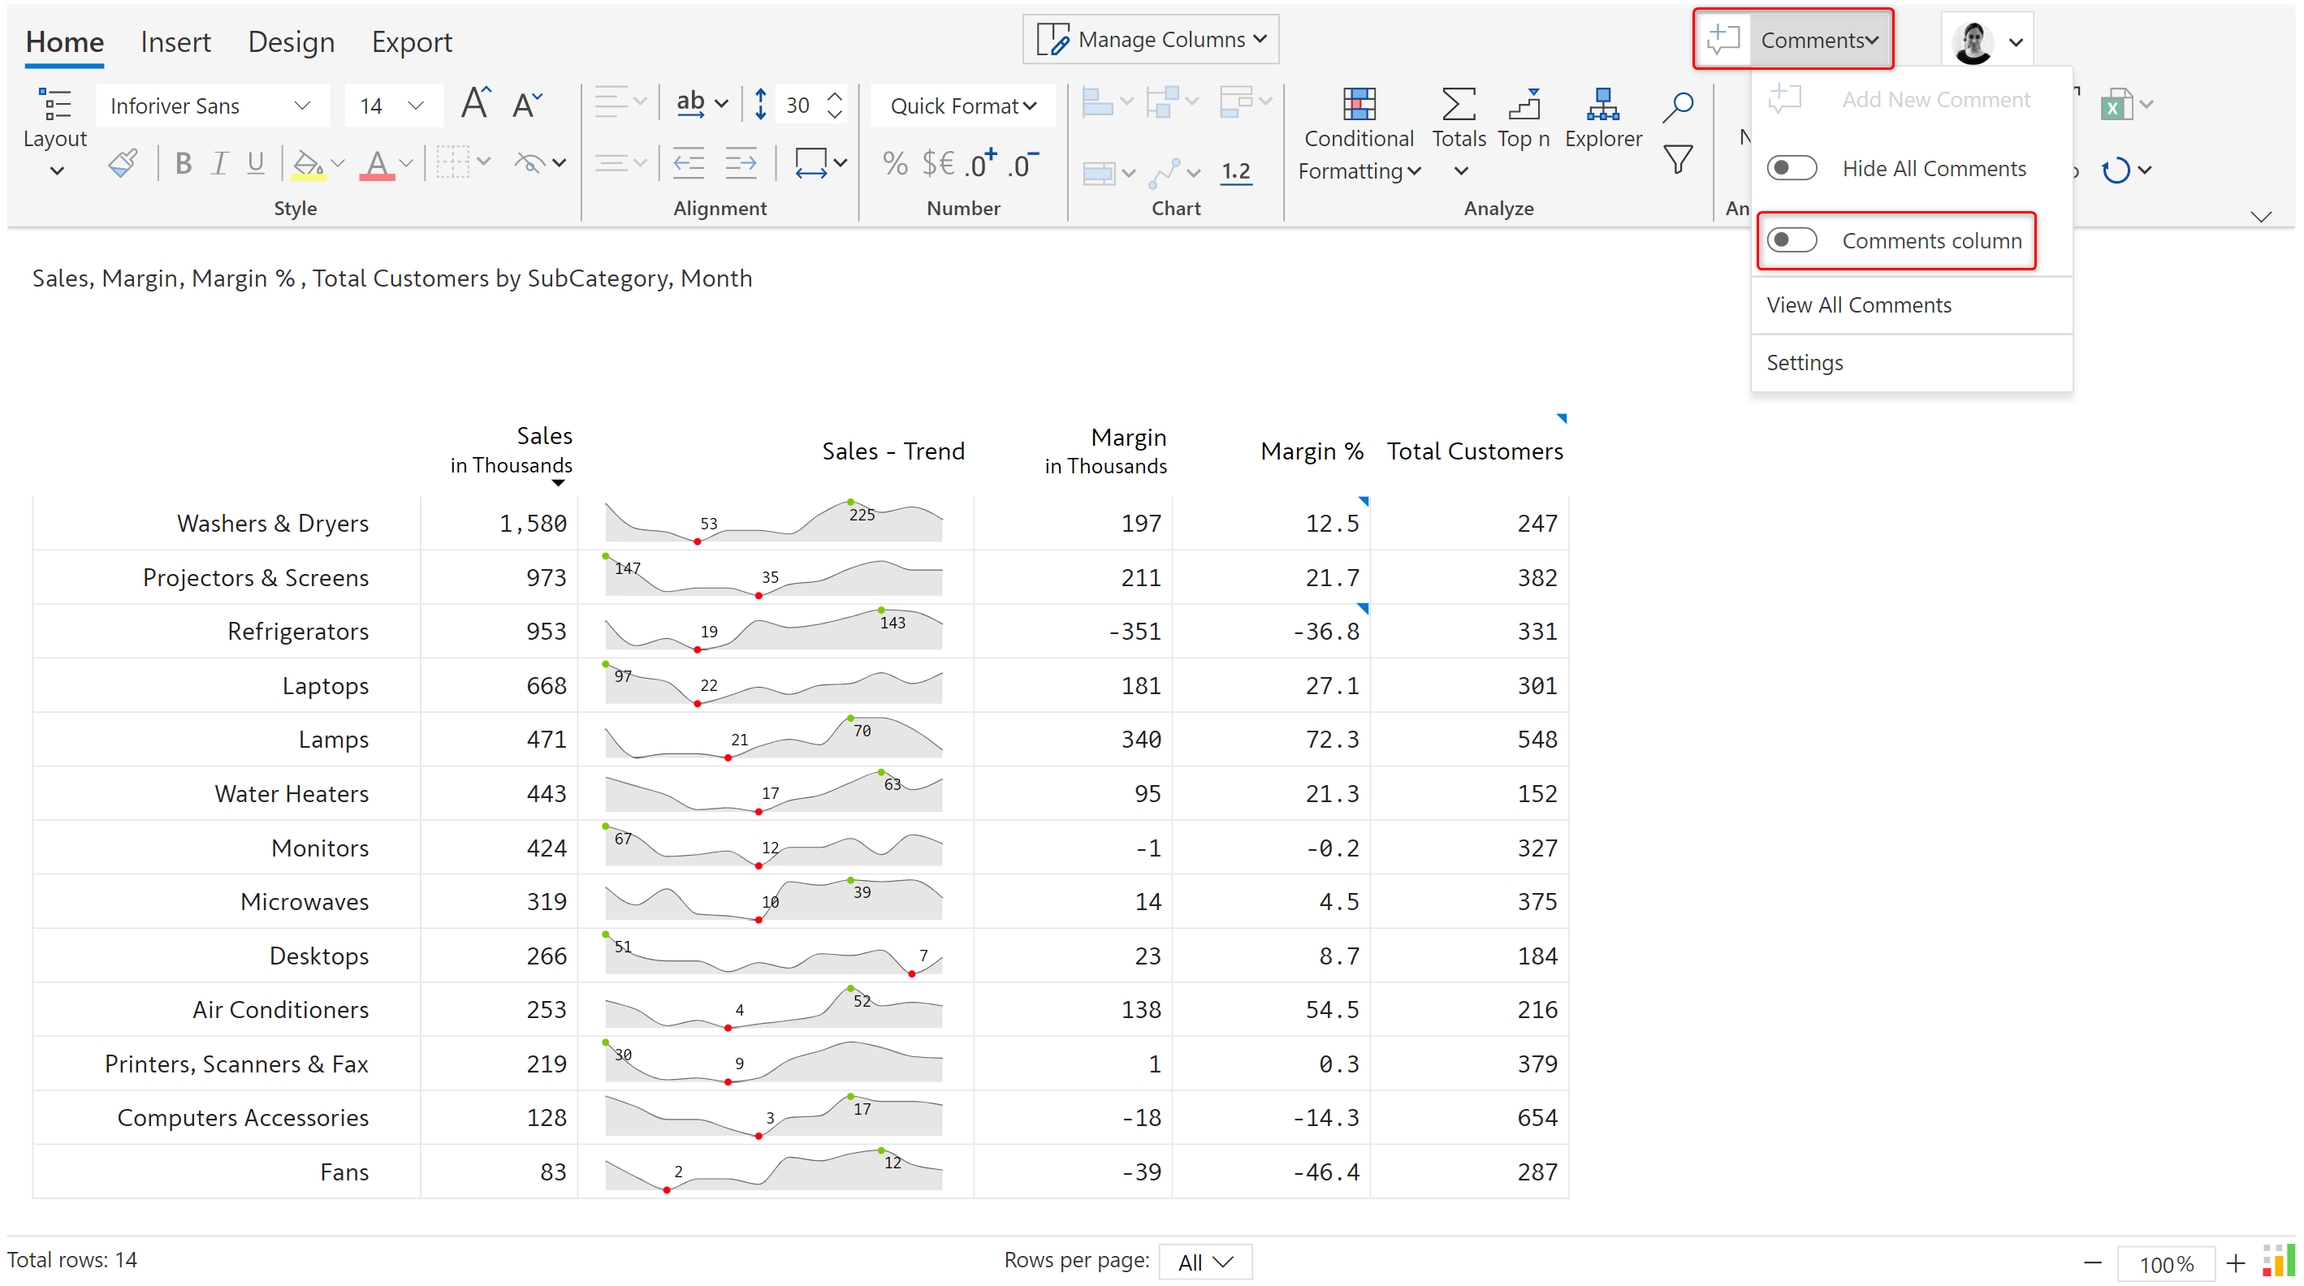Select View All Comments menu item
Image resolution: width=2304 pixels, height=1286 pixels.
click(x=1858, y=305)
